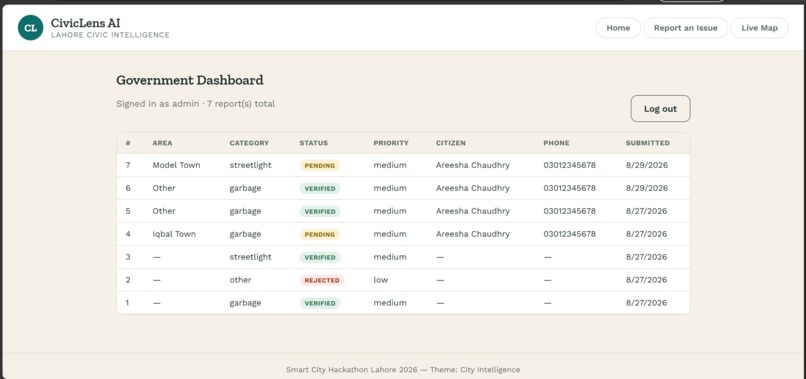Click garbage category in report 1 row
Image resolution: width=806 pixels, height=379 pixels.
pyautogui.click(x=245, y=303)
